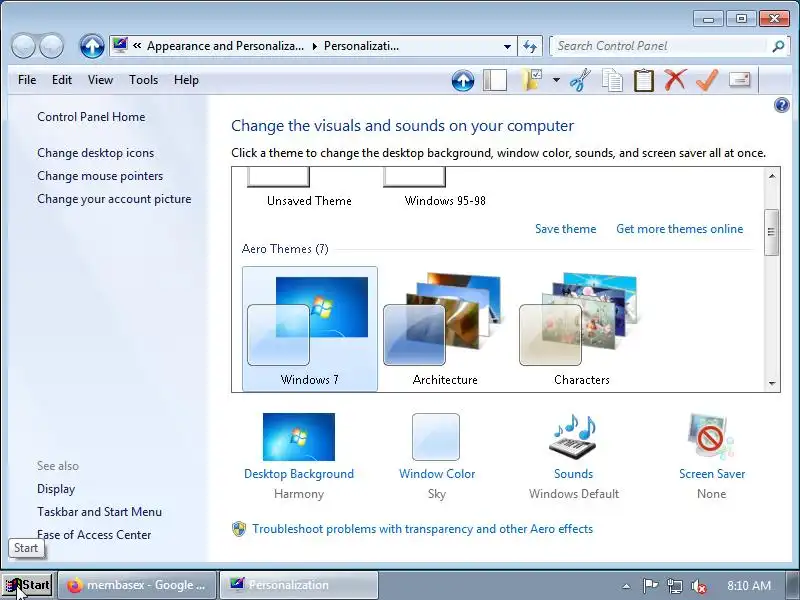This screenshot has height=600, width=800.
Task: Open the Edit menu
Action: (x=62, y=80)
